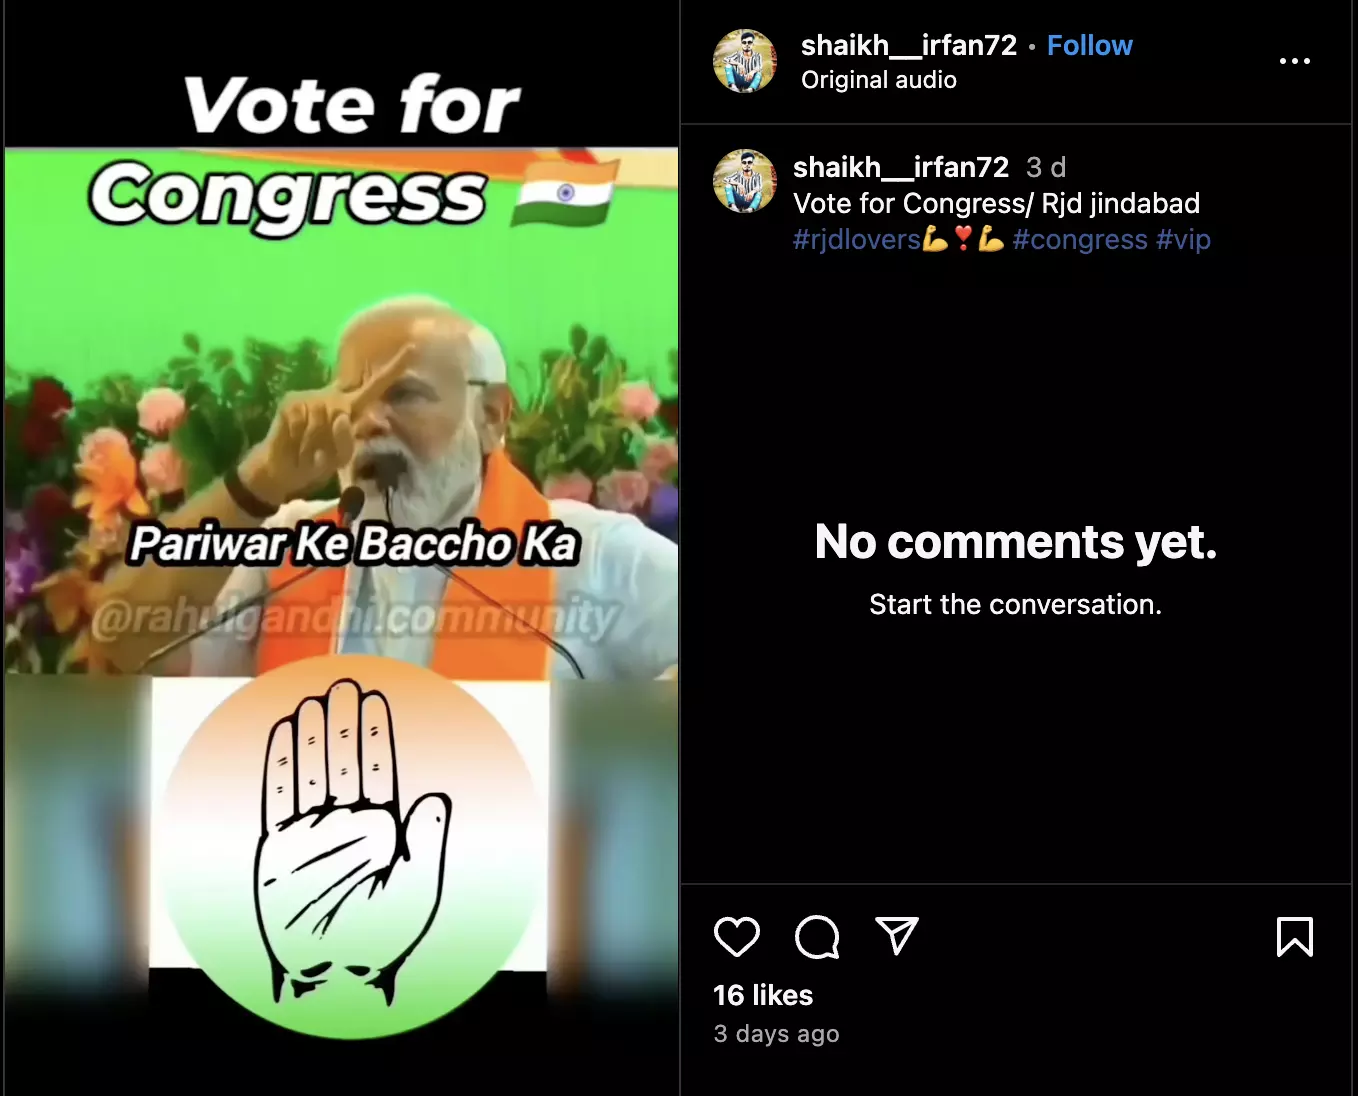The width and height of the screenshot is (1358, 1096).
Task: Open the Original audio link
Action: click(879, 80)
